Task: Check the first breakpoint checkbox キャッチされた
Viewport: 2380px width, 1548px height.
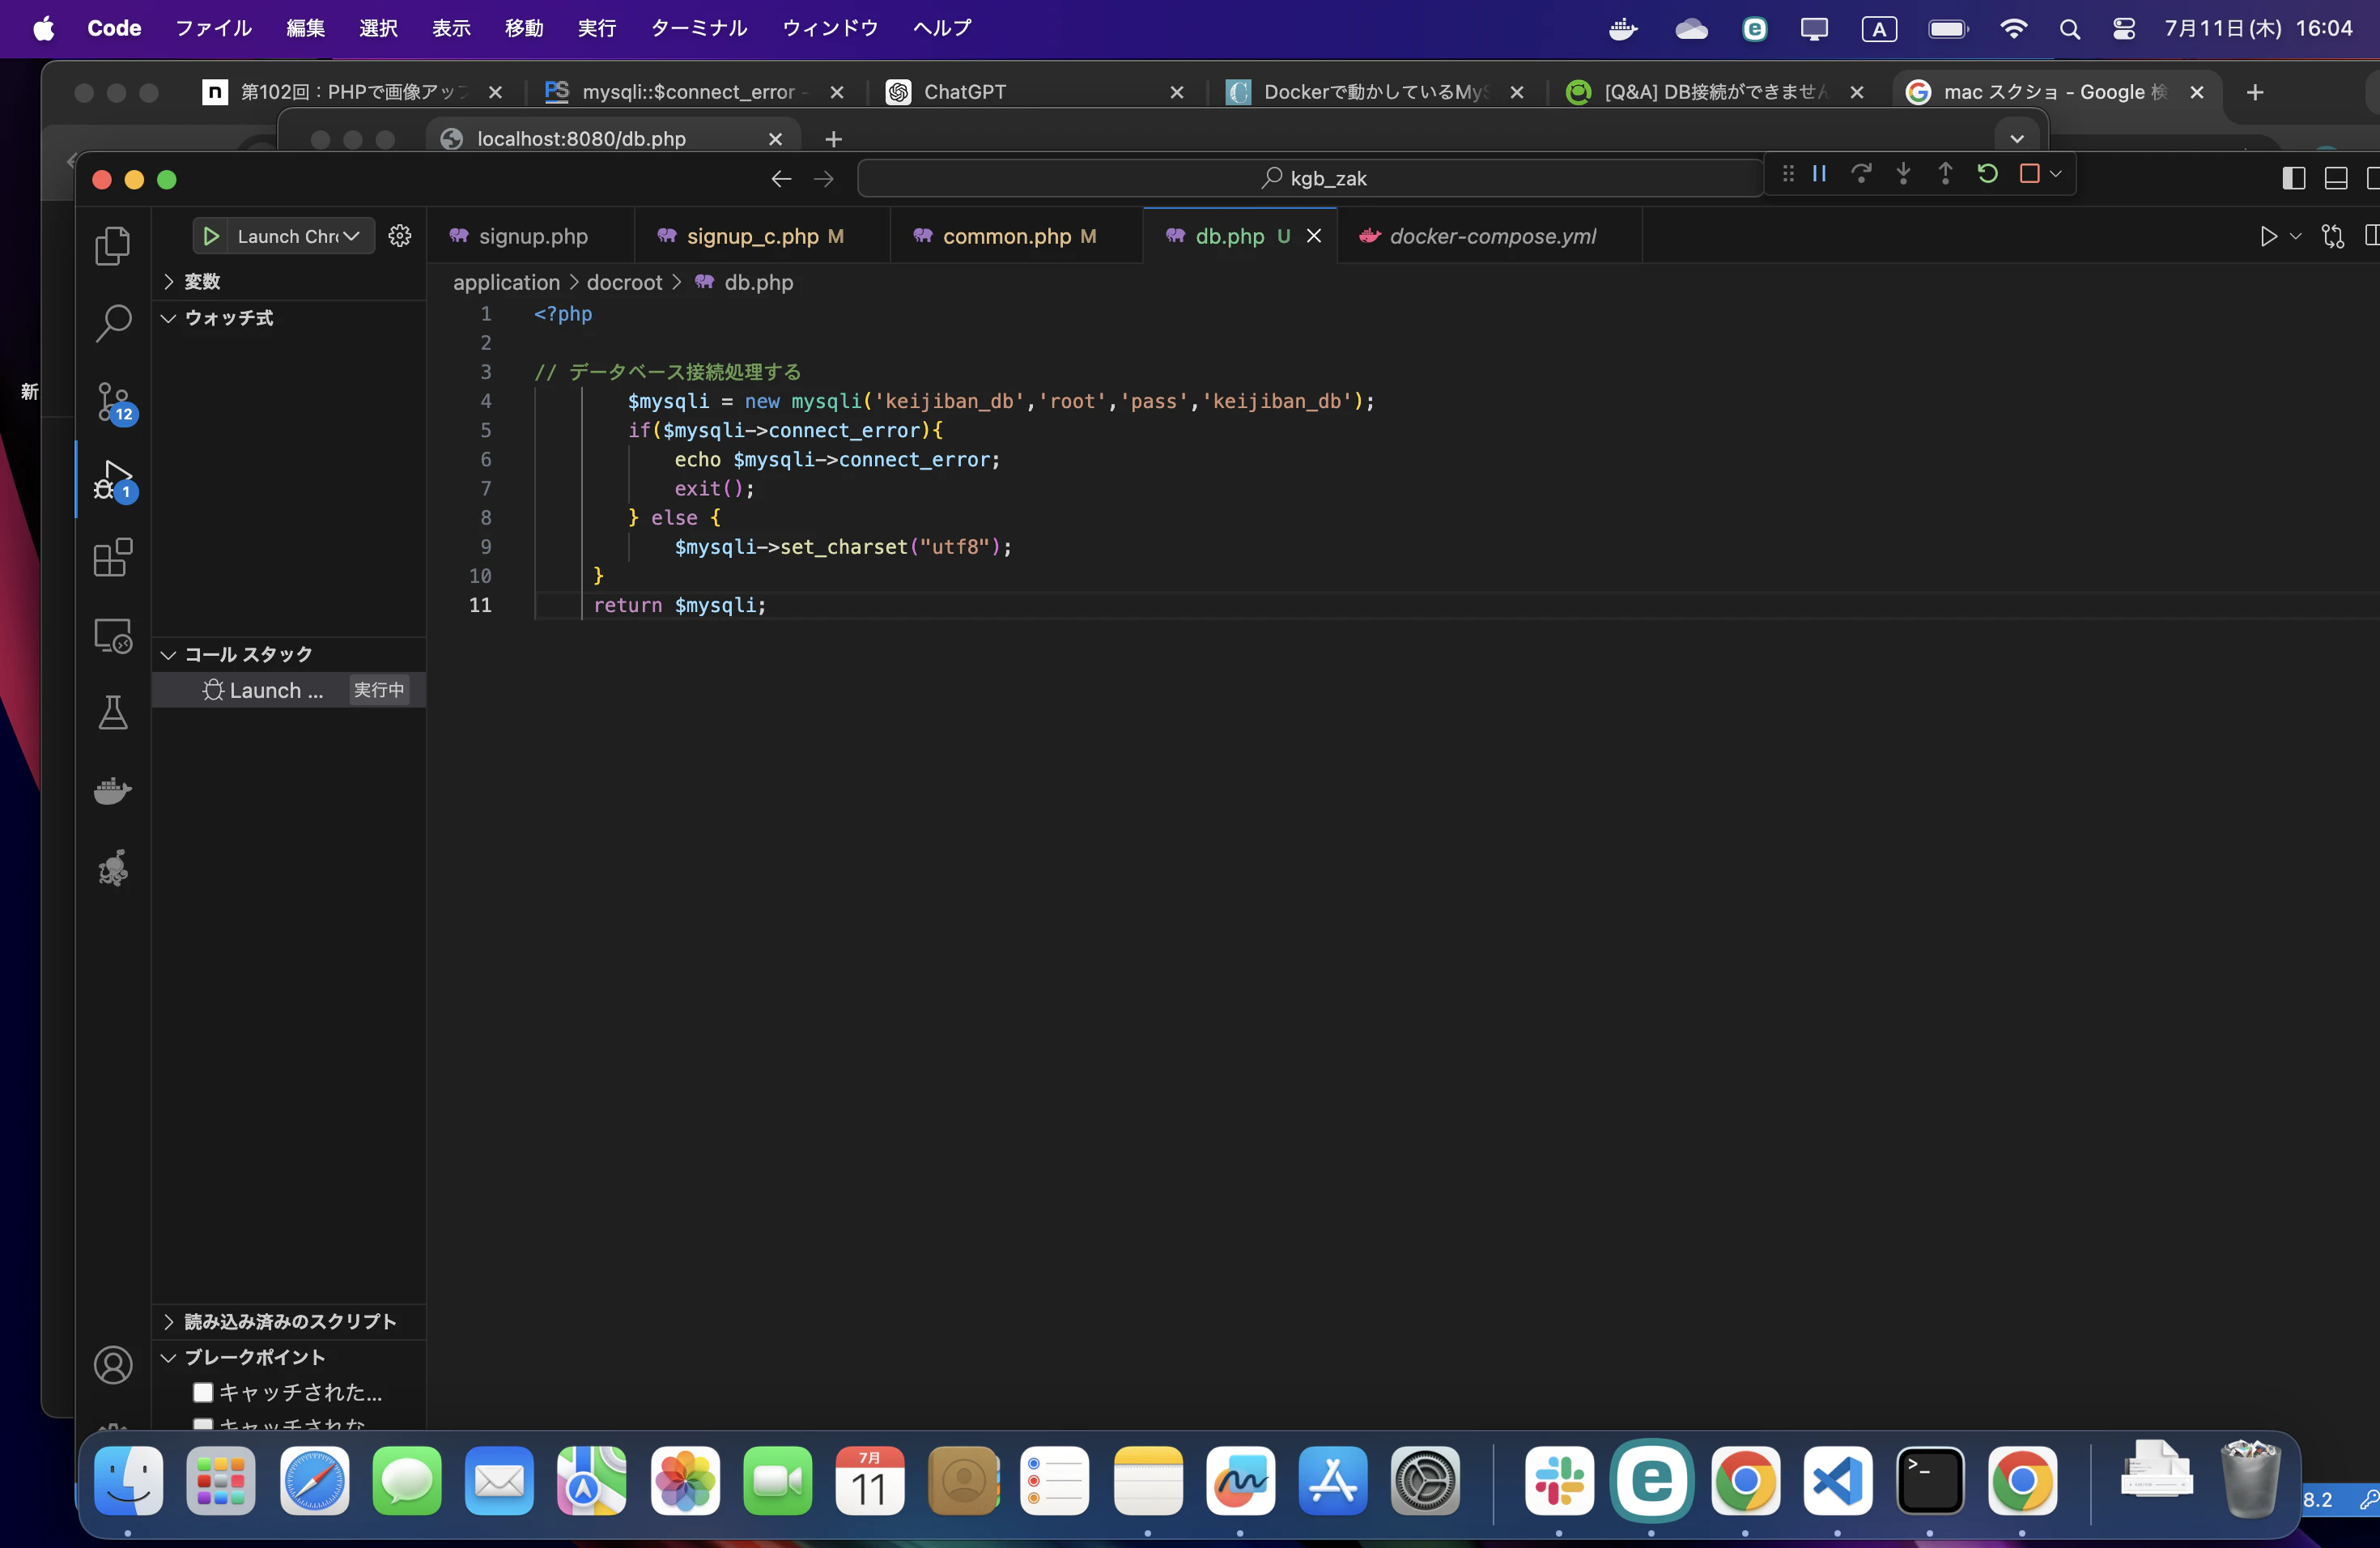Action: coord(203,1392)
